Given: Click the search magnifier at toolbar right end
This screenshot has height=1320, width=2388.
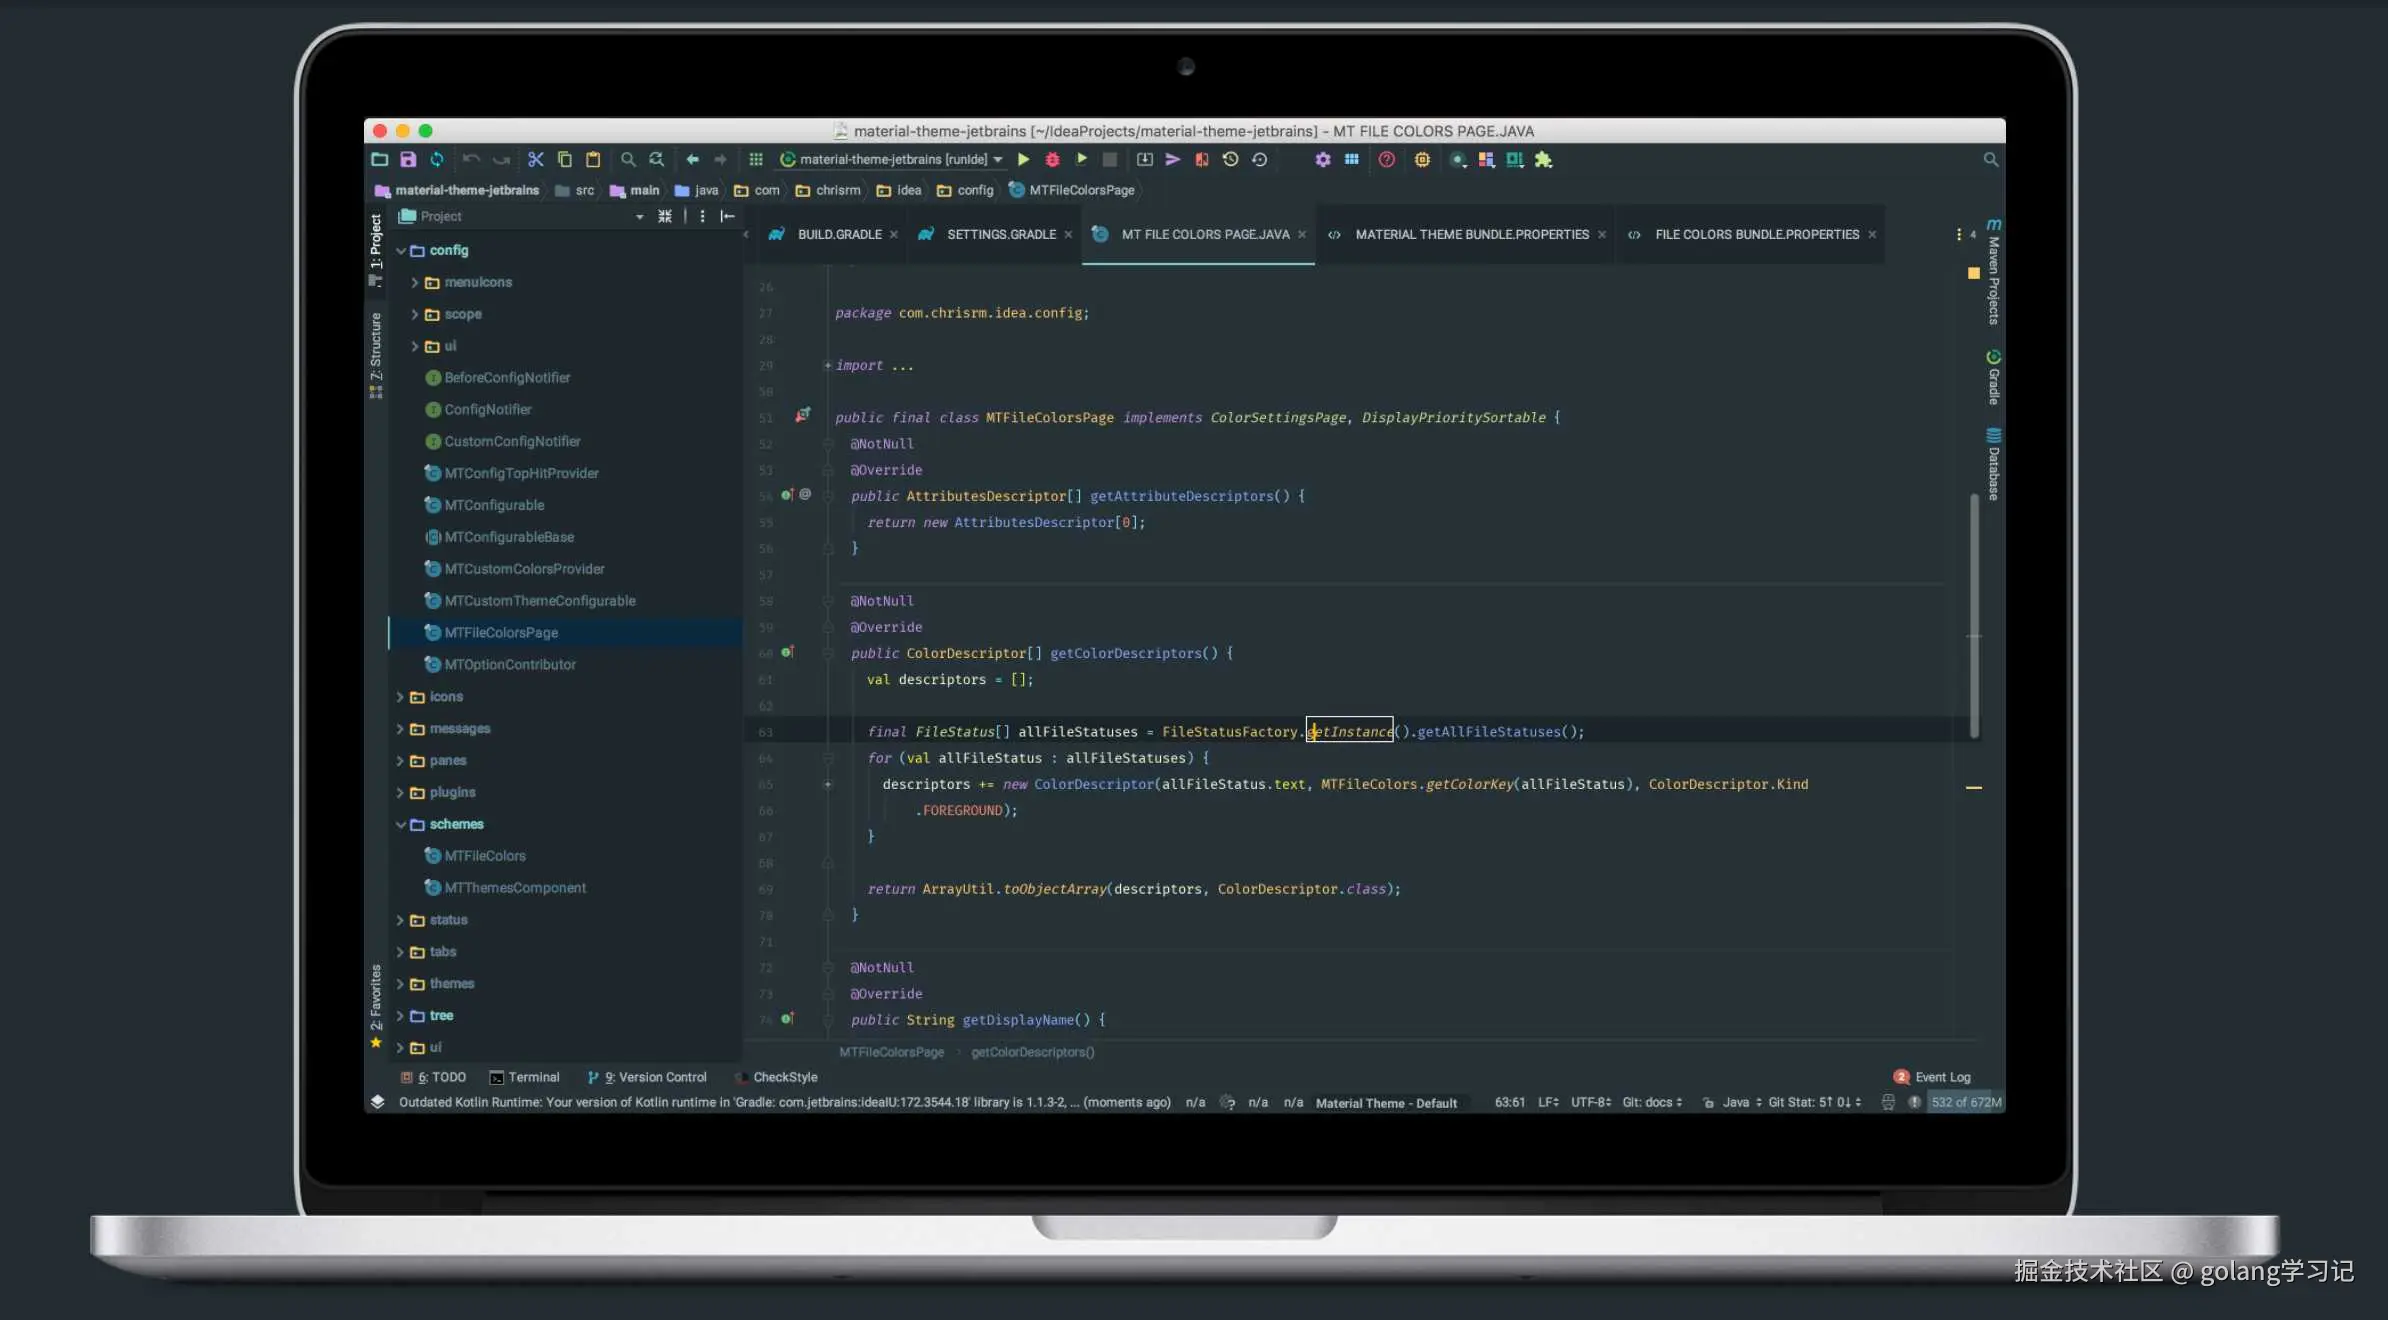Looking at the screenshot, I should pyautogui.click(x=1990, y=159).
